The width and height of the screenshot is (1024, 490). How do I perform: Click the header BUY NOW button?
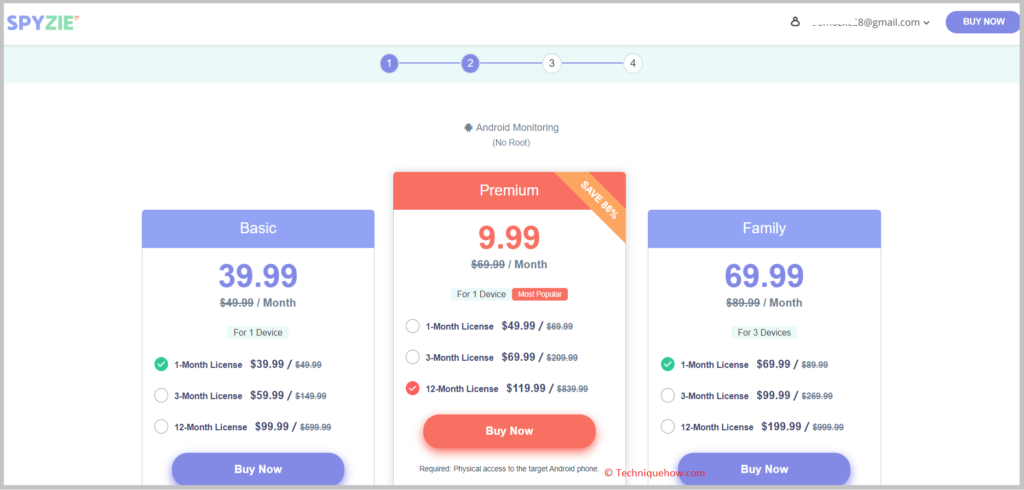point(982,21)
